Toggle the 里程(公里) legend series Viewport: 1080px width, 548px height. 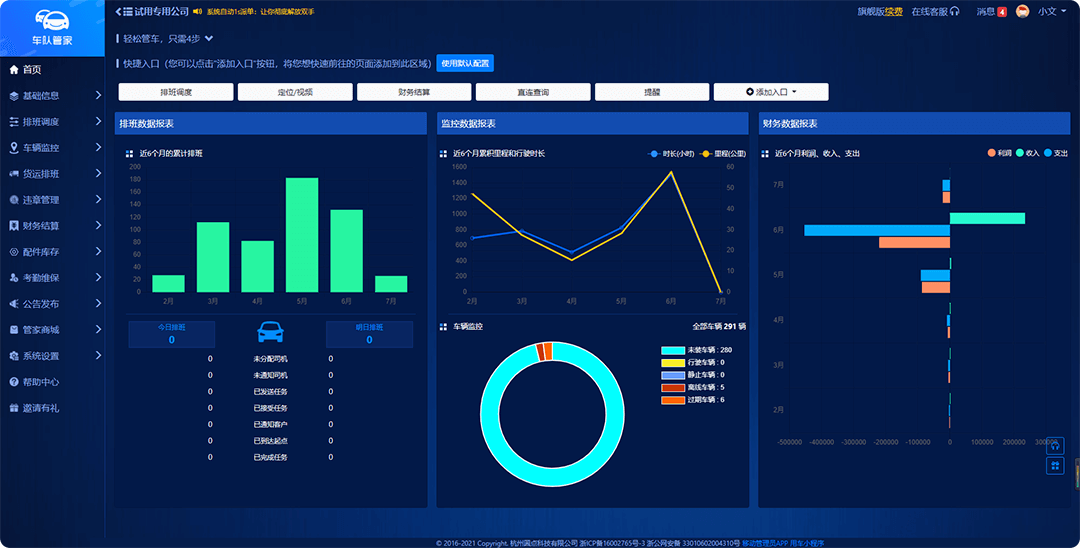point(722,154)
